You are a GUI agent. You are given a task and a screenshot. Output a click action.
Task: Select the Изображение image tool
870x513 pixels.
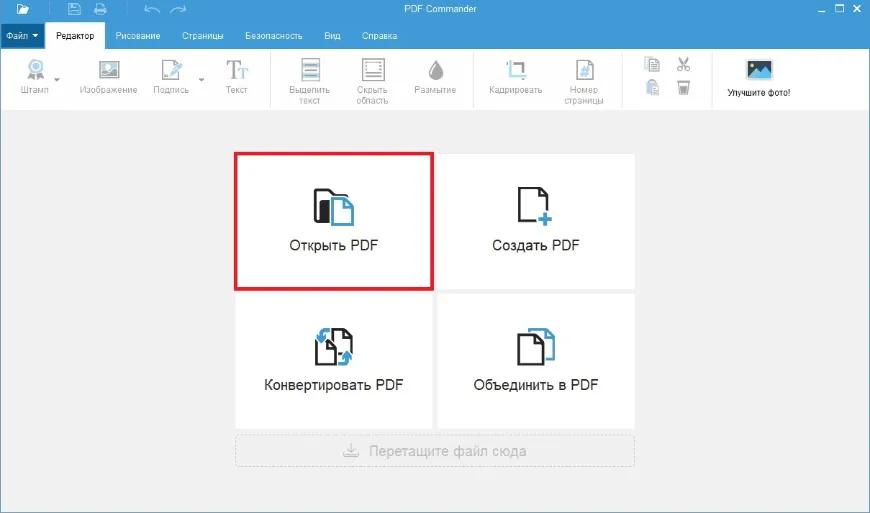[x=108, y=77]
